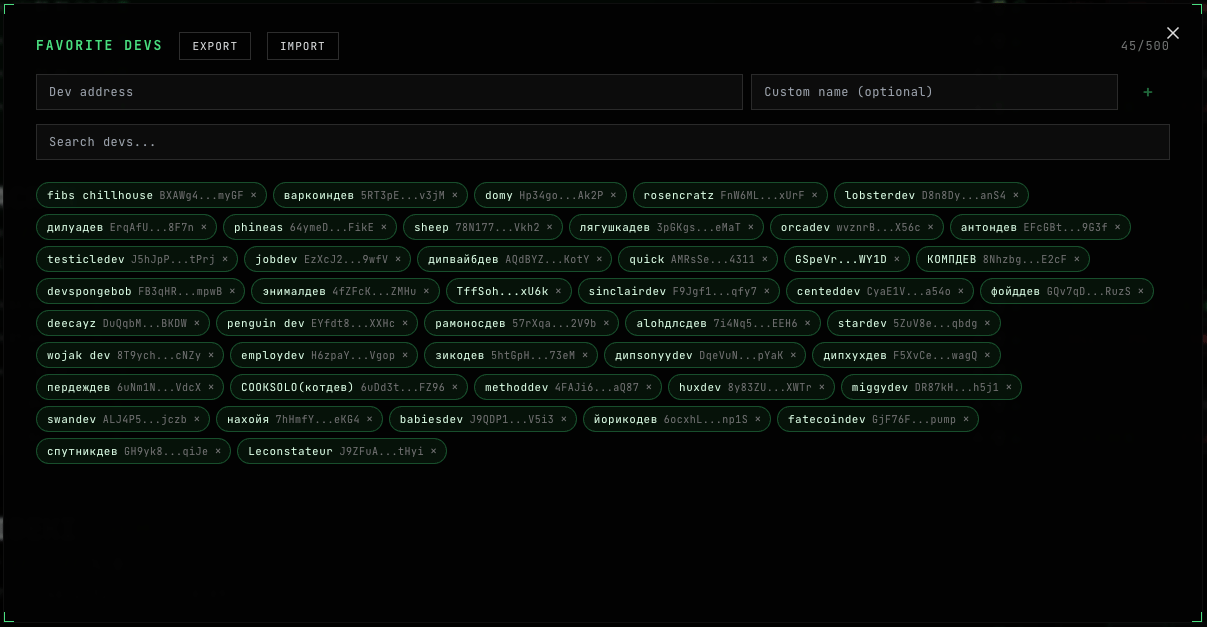
Task: Select the йорикодев chip name
Action: point(625,419)
